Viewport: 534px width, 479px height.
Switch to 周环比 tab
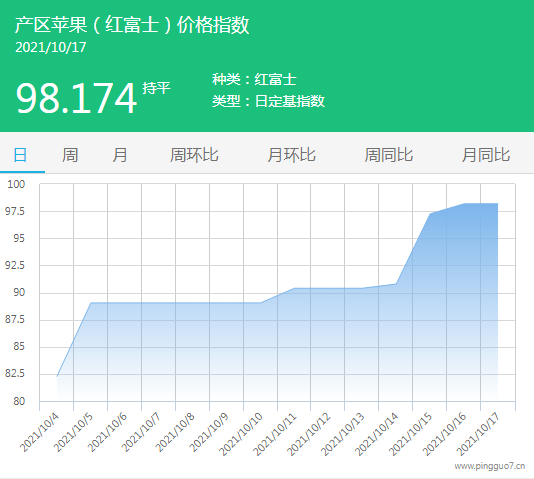coord(194,155)
